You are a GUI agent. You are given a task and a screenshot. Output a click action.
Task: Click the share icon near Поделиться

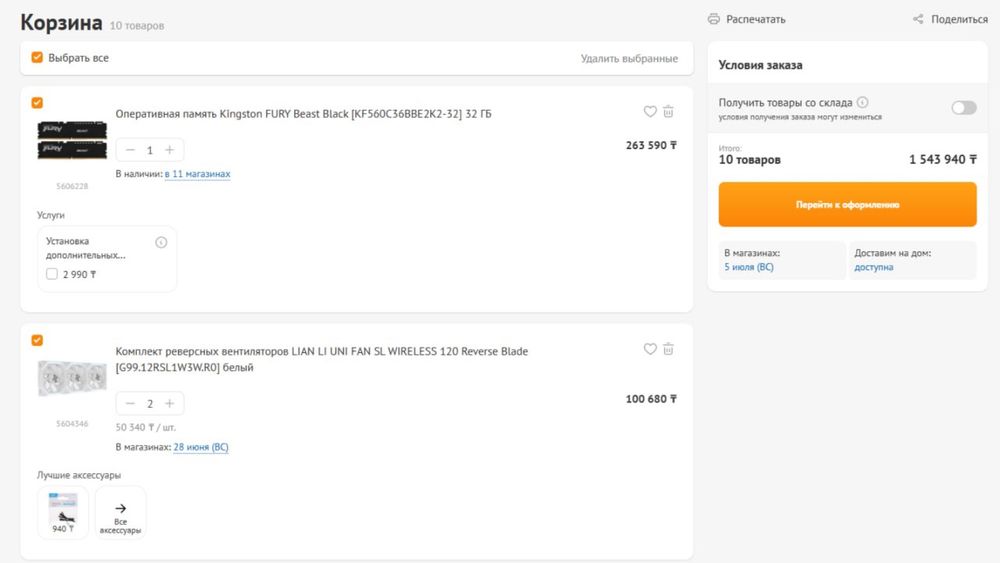click(x=918, y=19)
